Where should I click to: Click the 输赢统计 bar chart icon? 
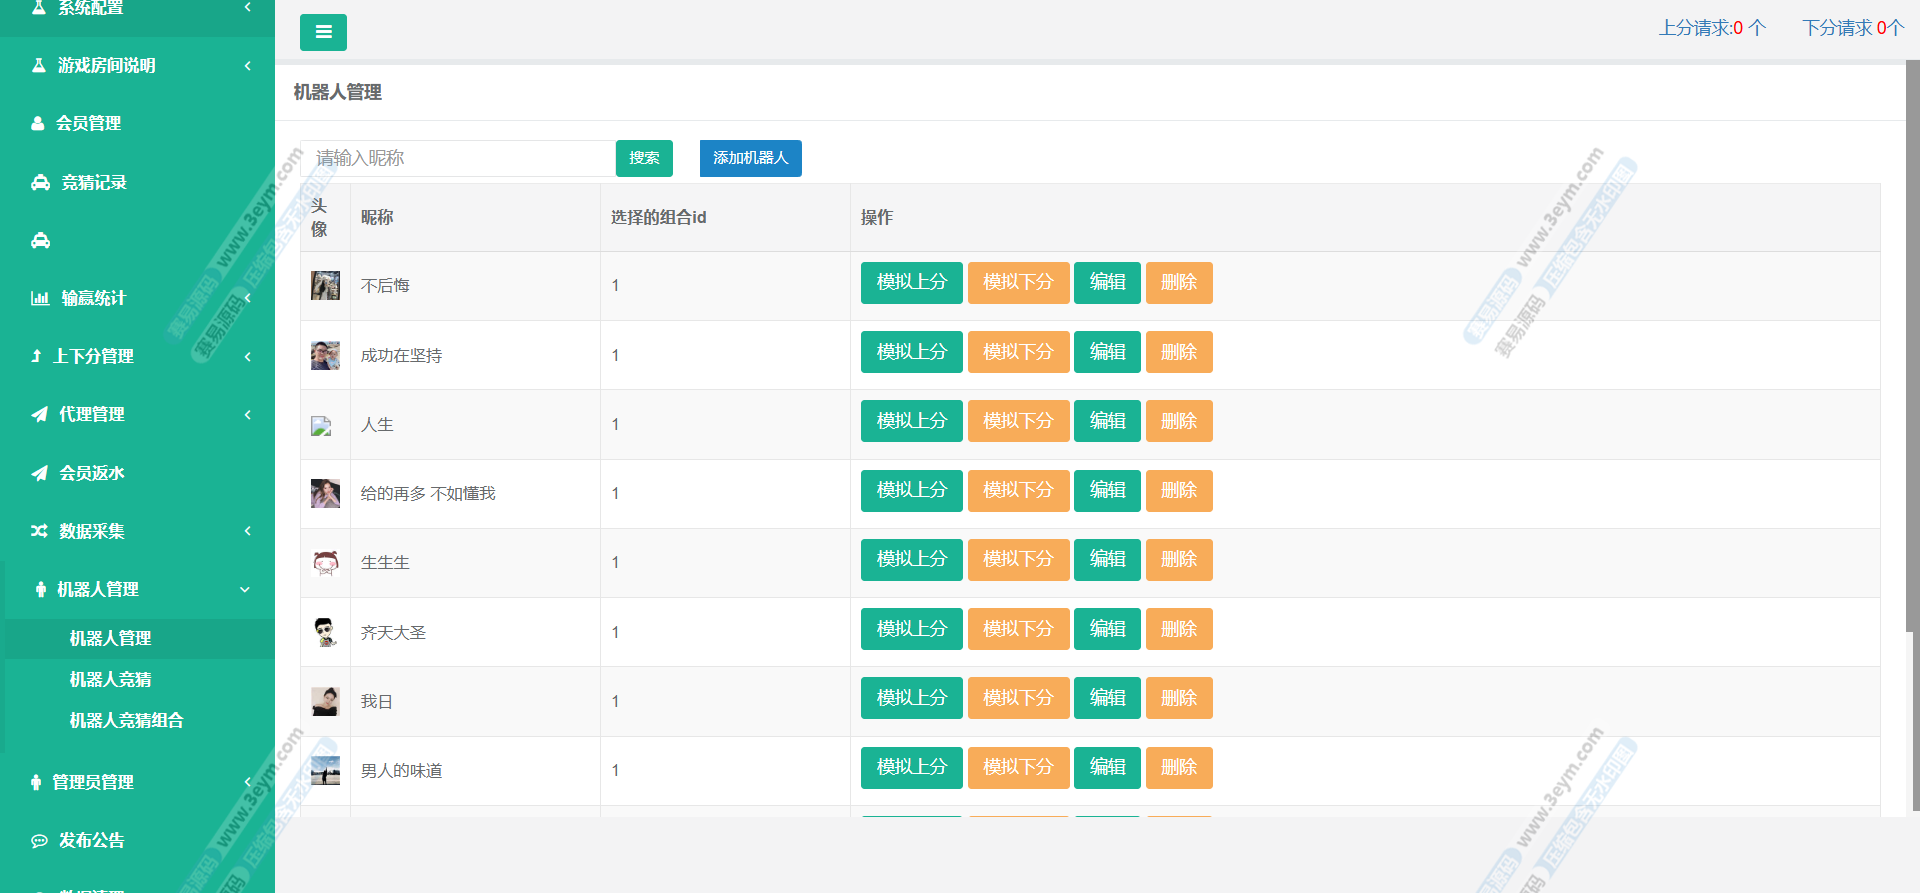click(40, 298)
